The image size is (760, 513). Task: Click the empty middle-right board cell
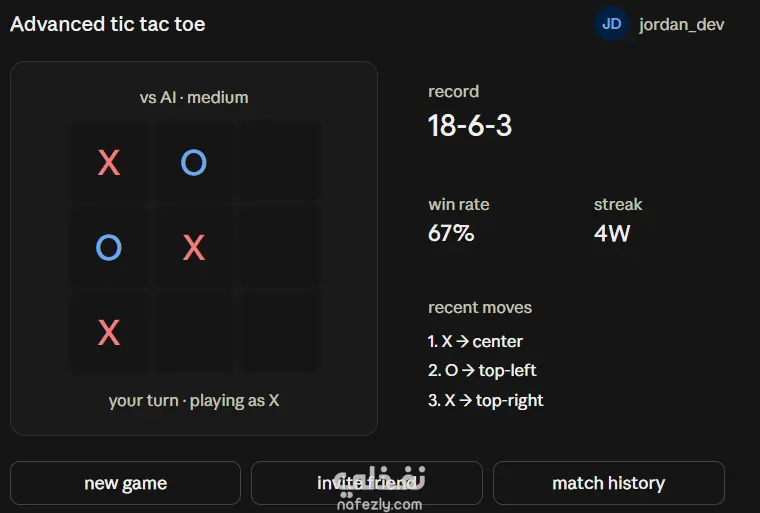(279, 247)
